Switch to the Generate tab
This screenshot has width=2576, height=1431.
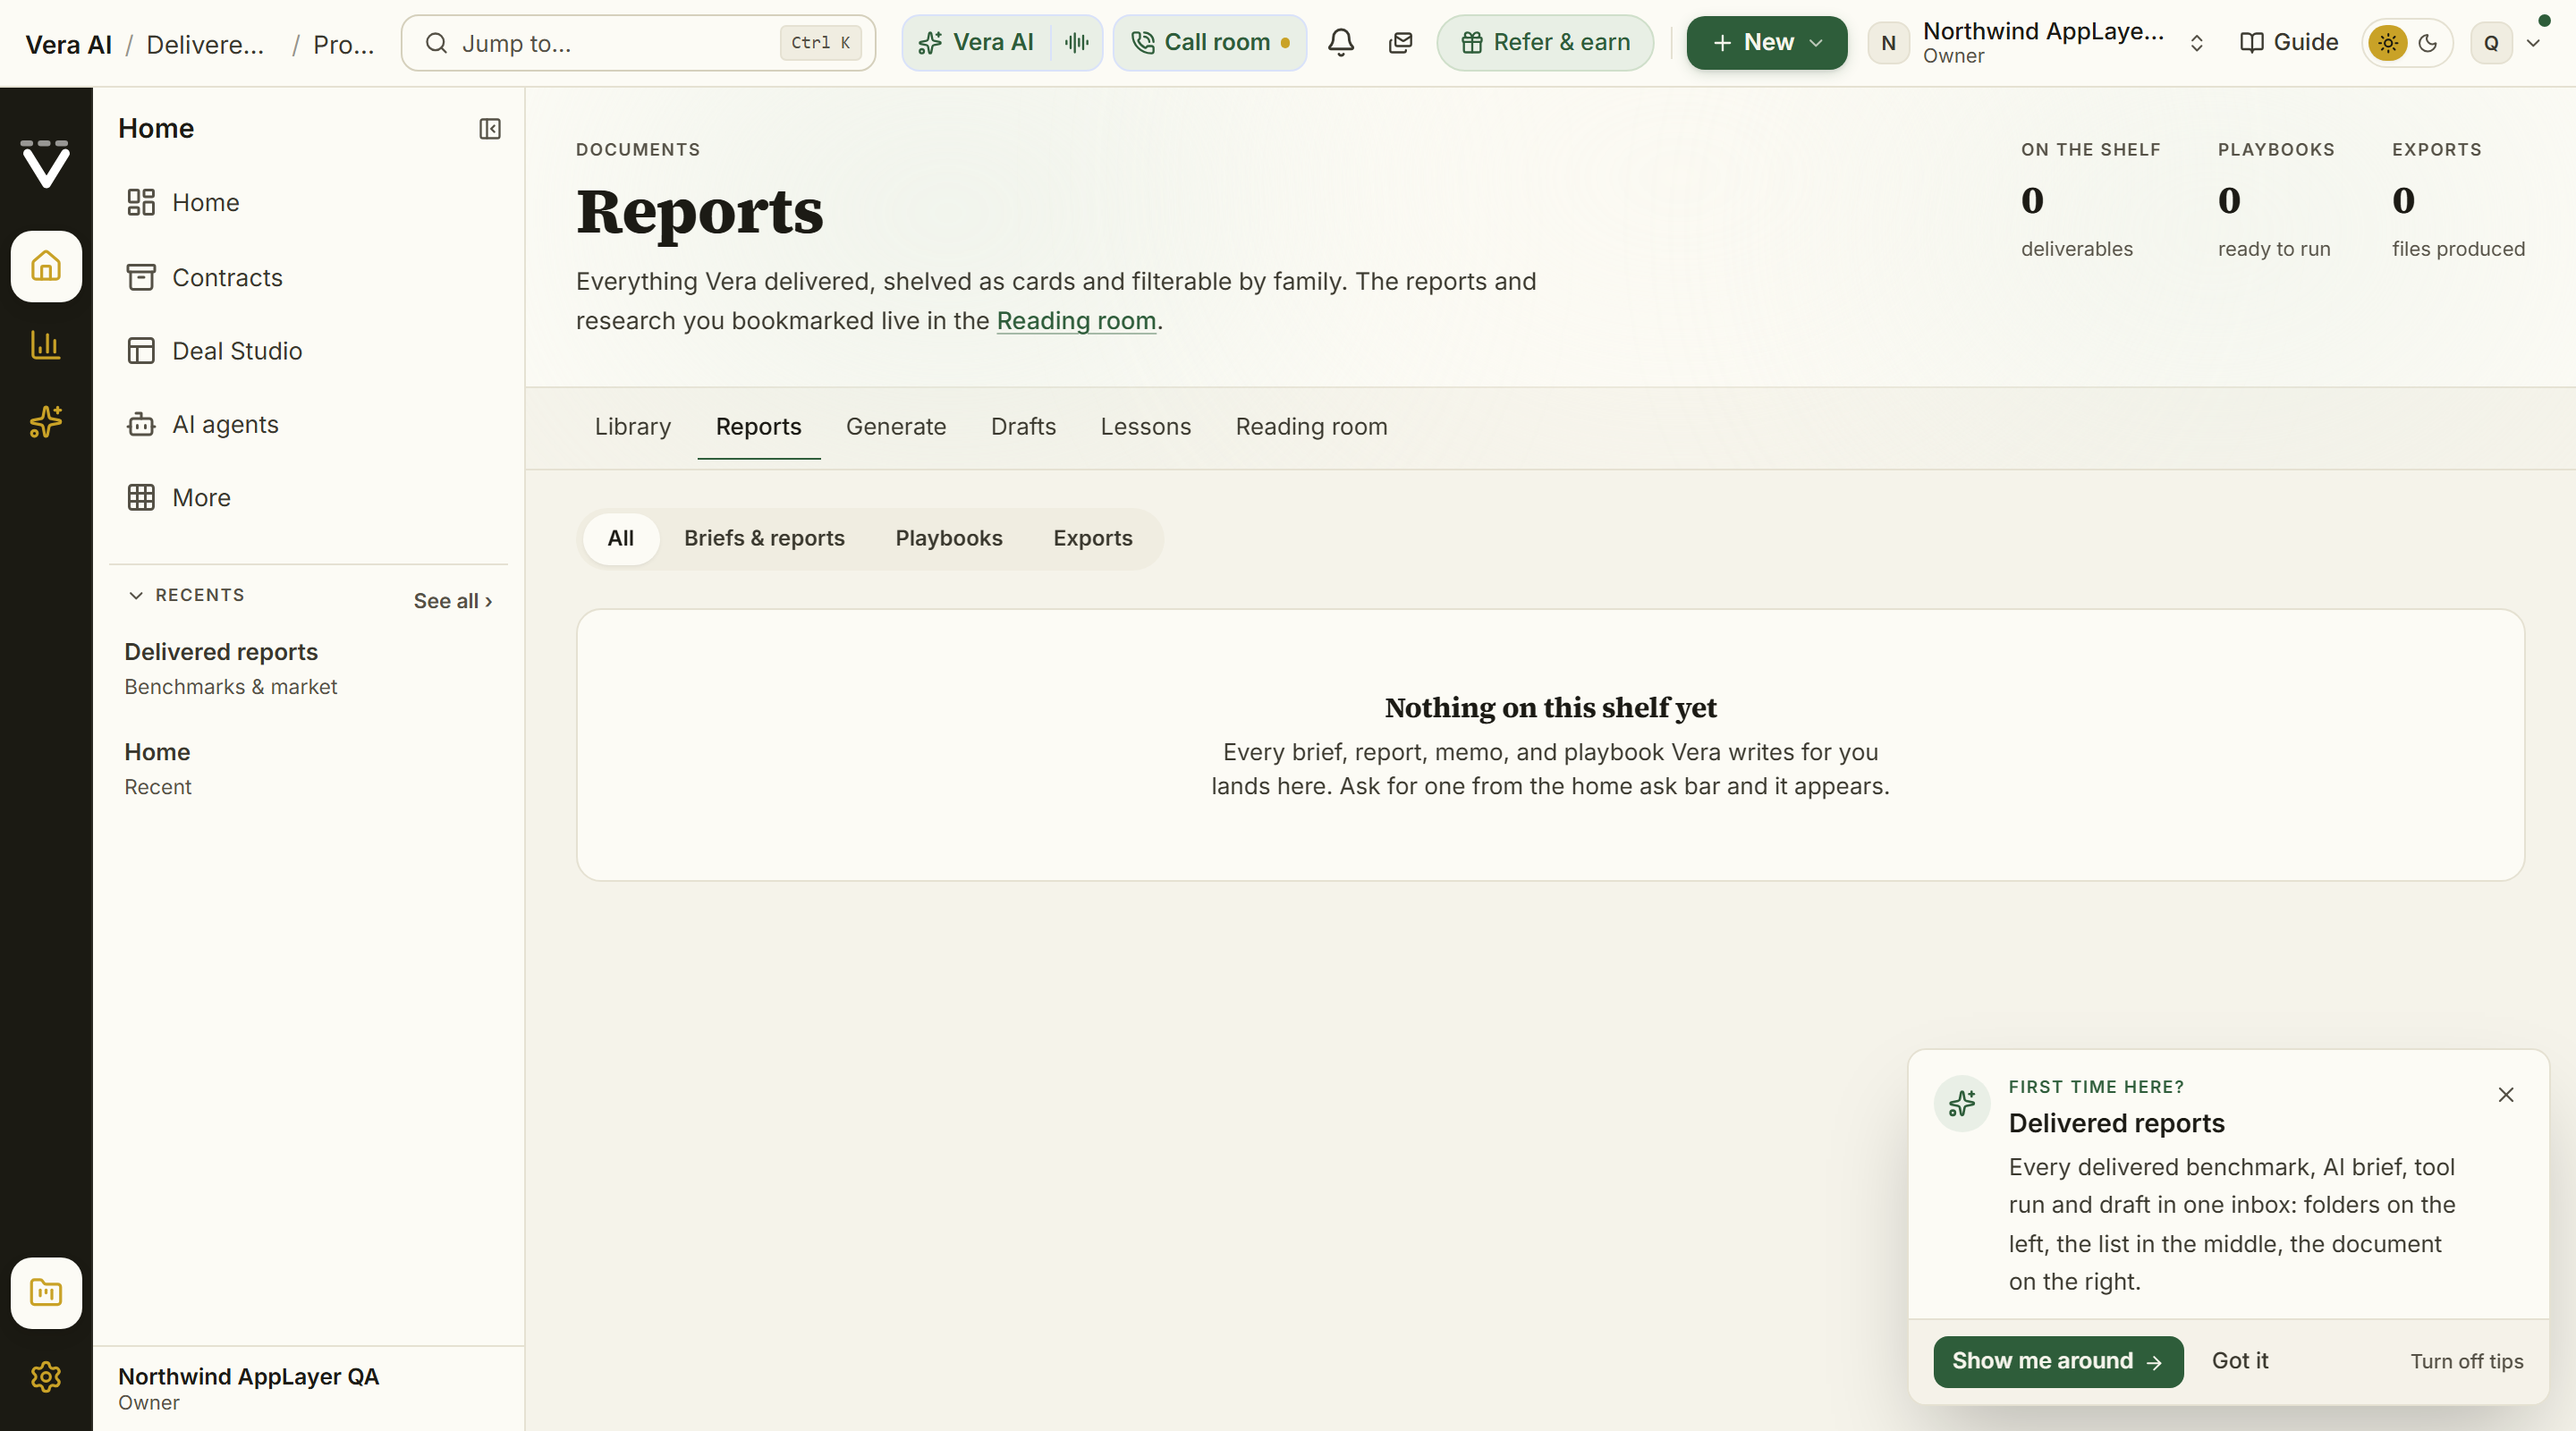896,427
